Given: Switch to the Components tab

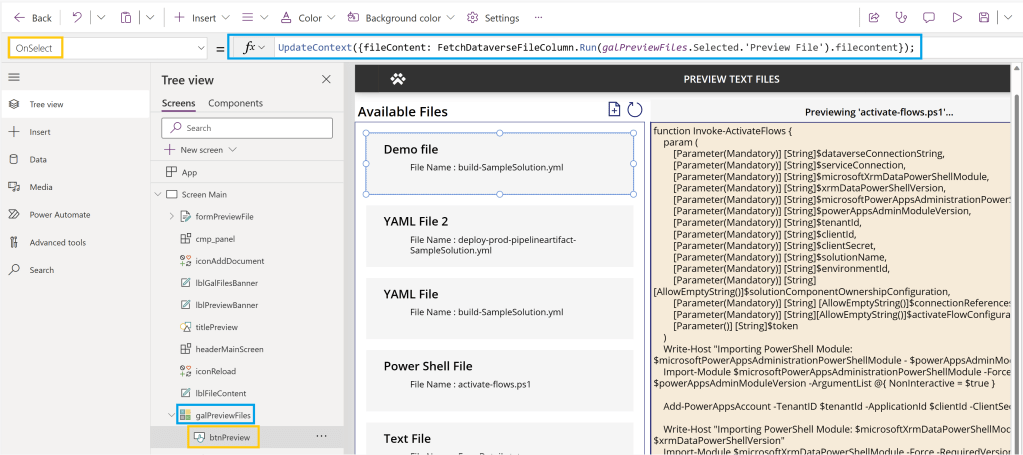Looking at the screenshot, I should [x=235, y=103].
